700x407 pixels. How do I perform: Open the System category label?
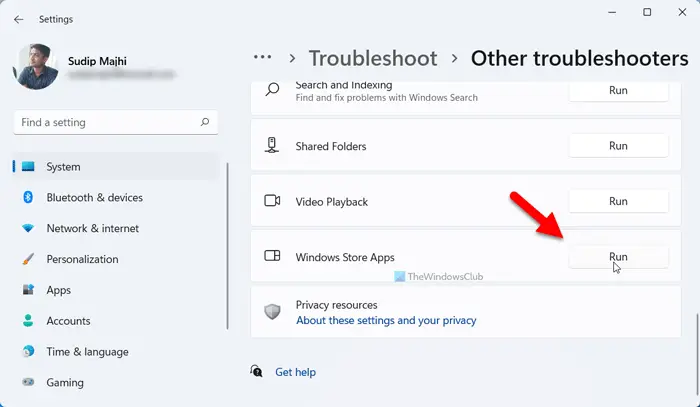pyautogui.click(x=63, y=167)
